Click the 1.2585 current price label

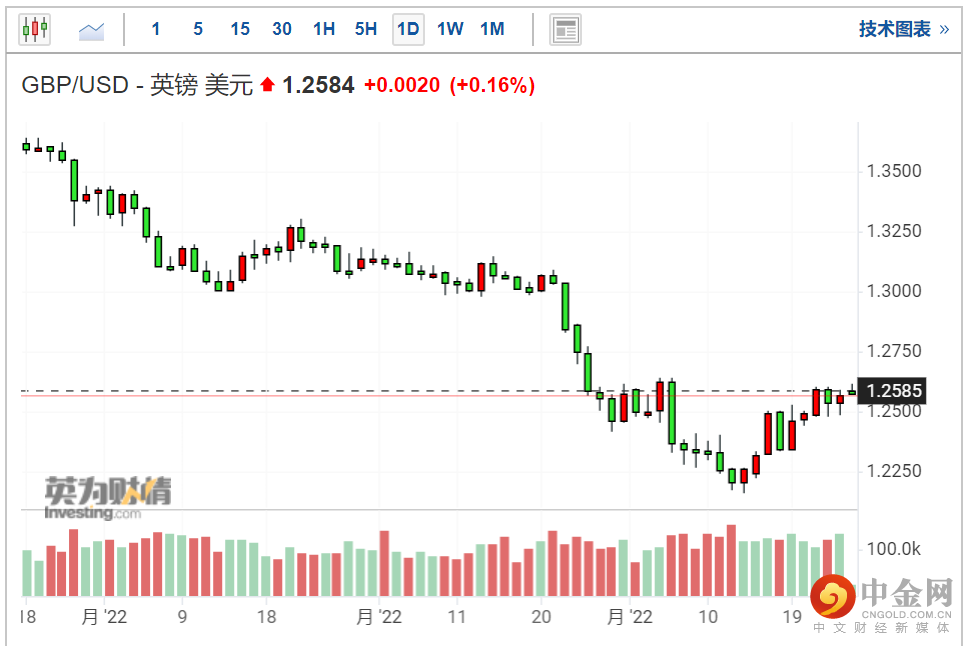893,390
